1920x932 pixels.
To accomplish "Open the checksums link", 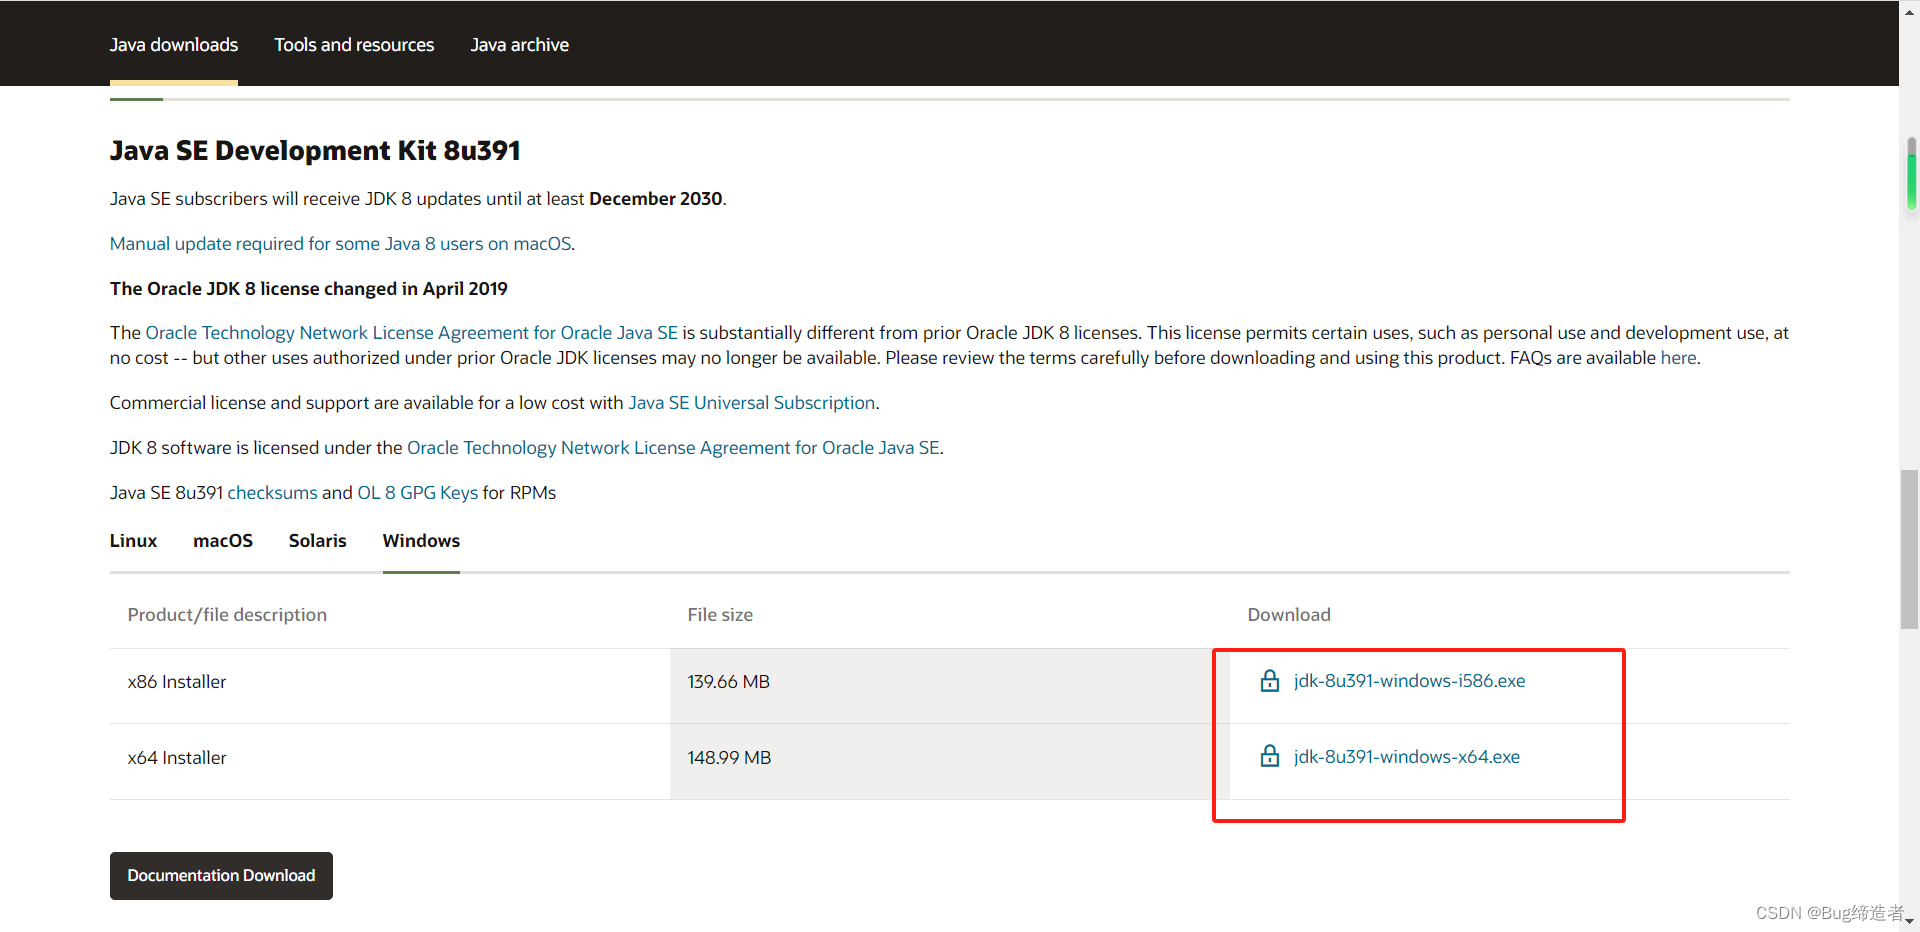I will coord(272,493).
